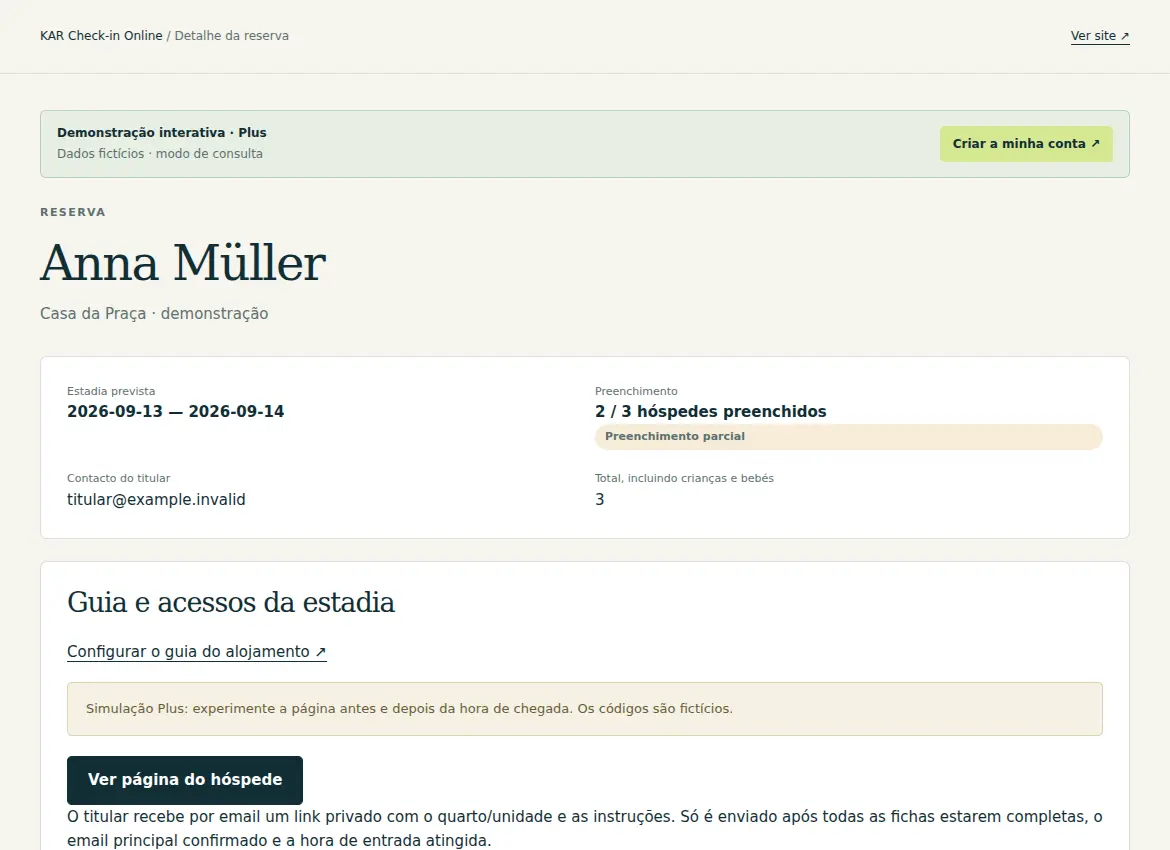
Task: Click the Casa da Praça · demonstração subtitle
Action: 154,313
